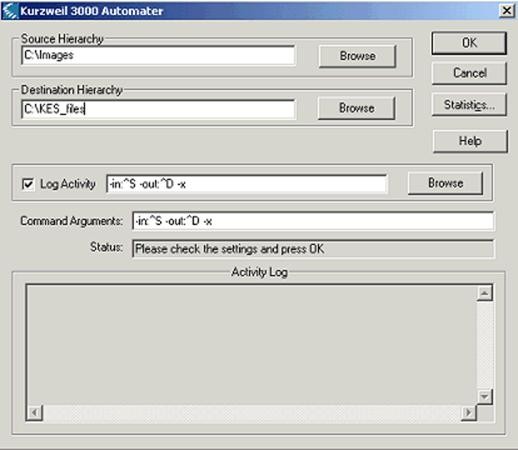Click the Source Hierarchy path field
Viewport: 518px width, 450px height.
point(158,55)
